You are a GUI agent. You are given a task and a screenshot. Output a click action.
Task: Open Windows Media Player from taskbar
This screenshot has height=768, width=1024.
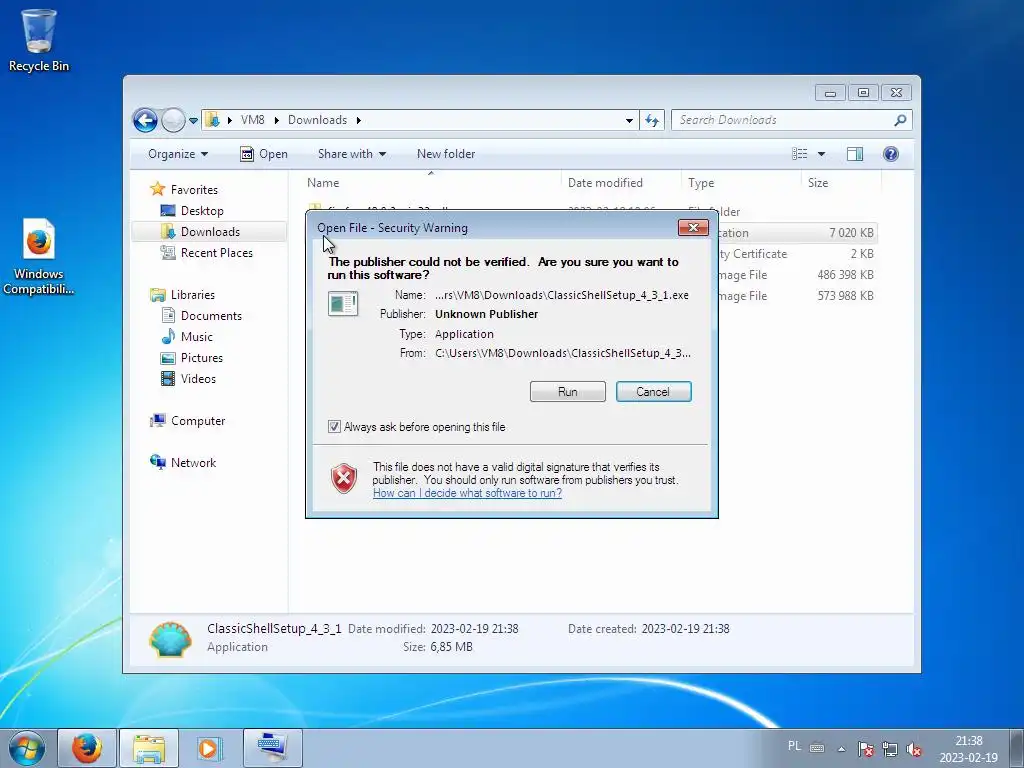[x=209, y=748]
